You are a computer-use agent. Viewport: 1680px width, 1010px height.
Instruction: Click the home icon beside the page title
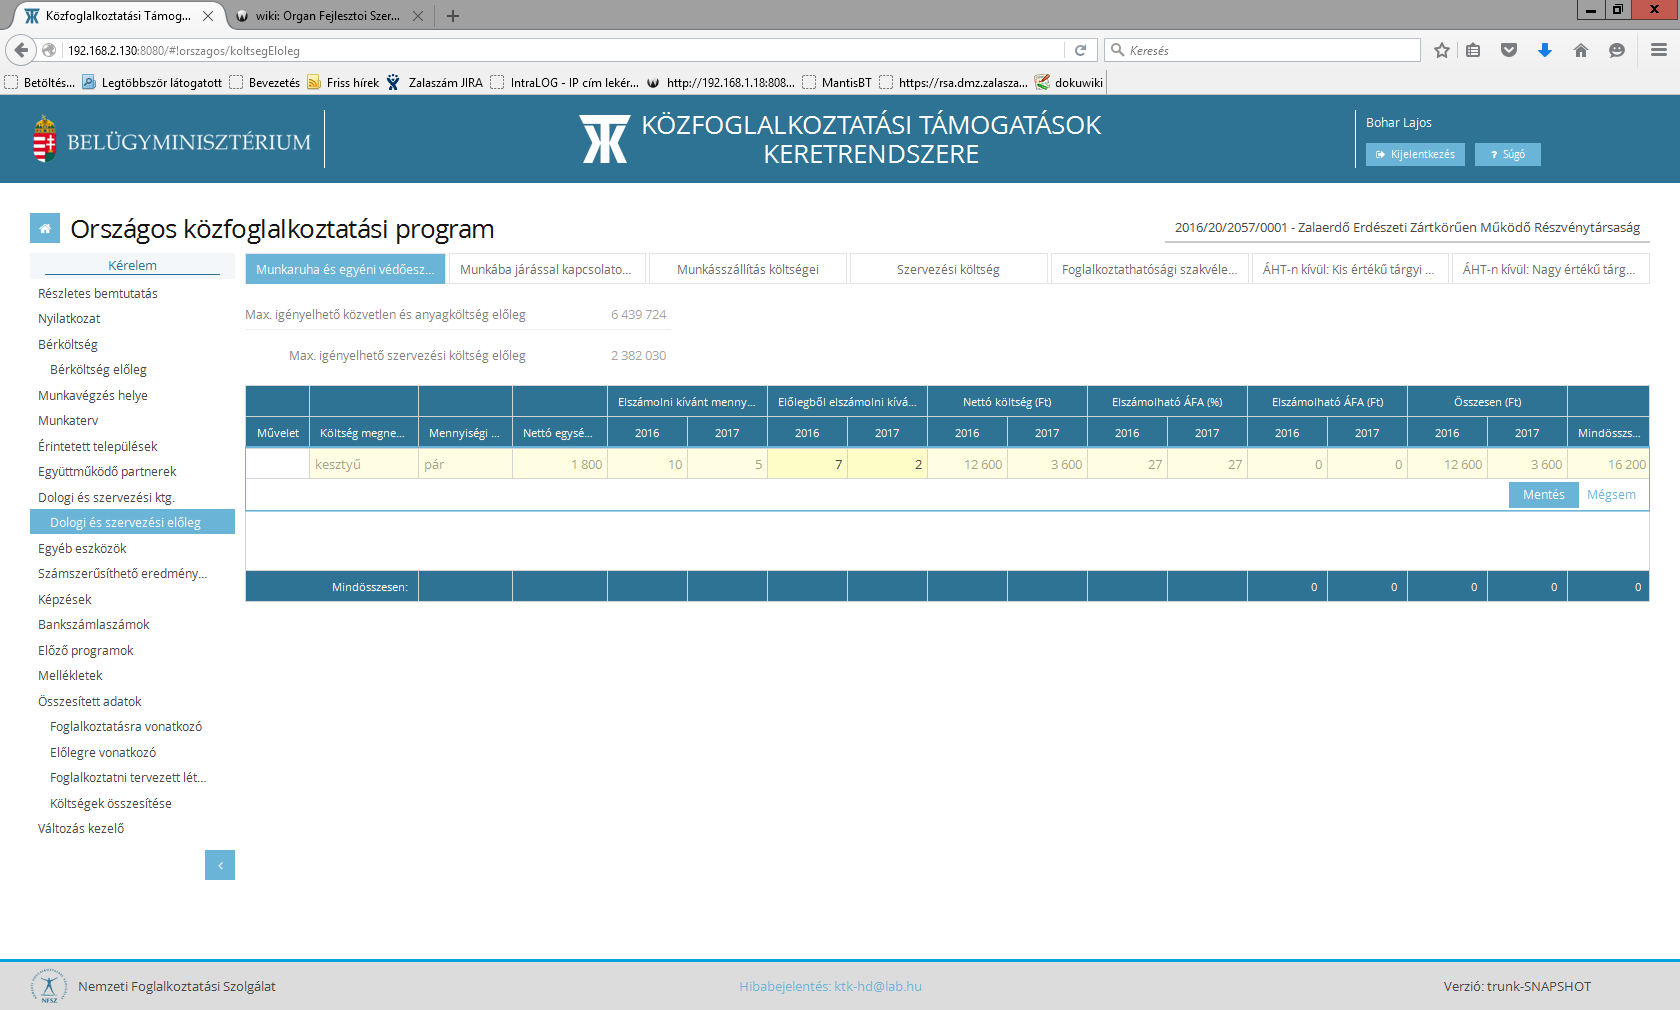[x=45, y=228]
